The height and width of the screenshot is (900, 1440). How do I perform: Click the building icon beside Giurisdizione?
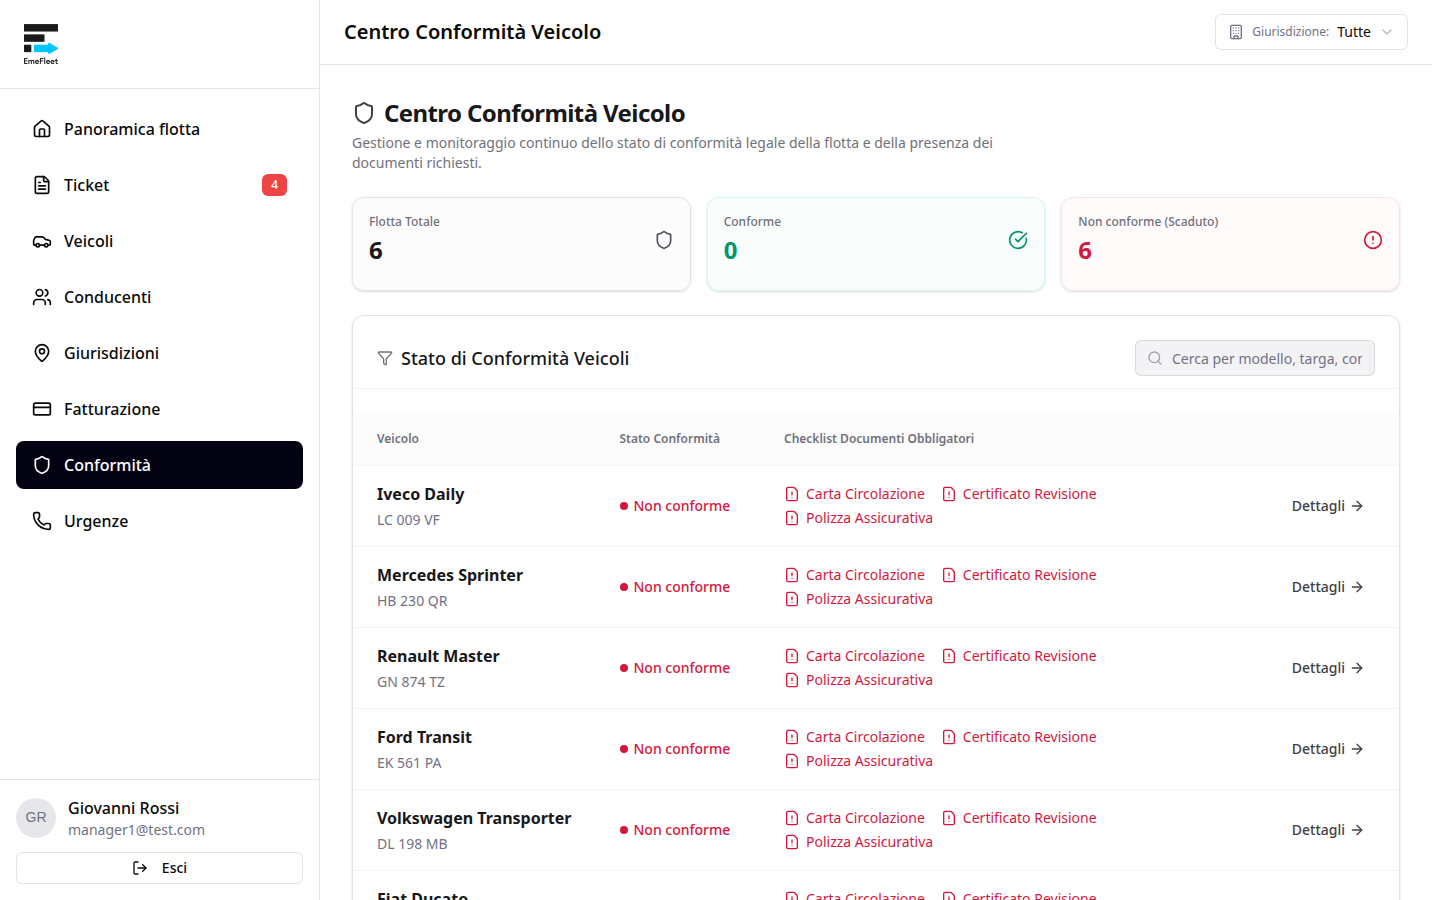pyautogui.click(x=1236, y=32)
